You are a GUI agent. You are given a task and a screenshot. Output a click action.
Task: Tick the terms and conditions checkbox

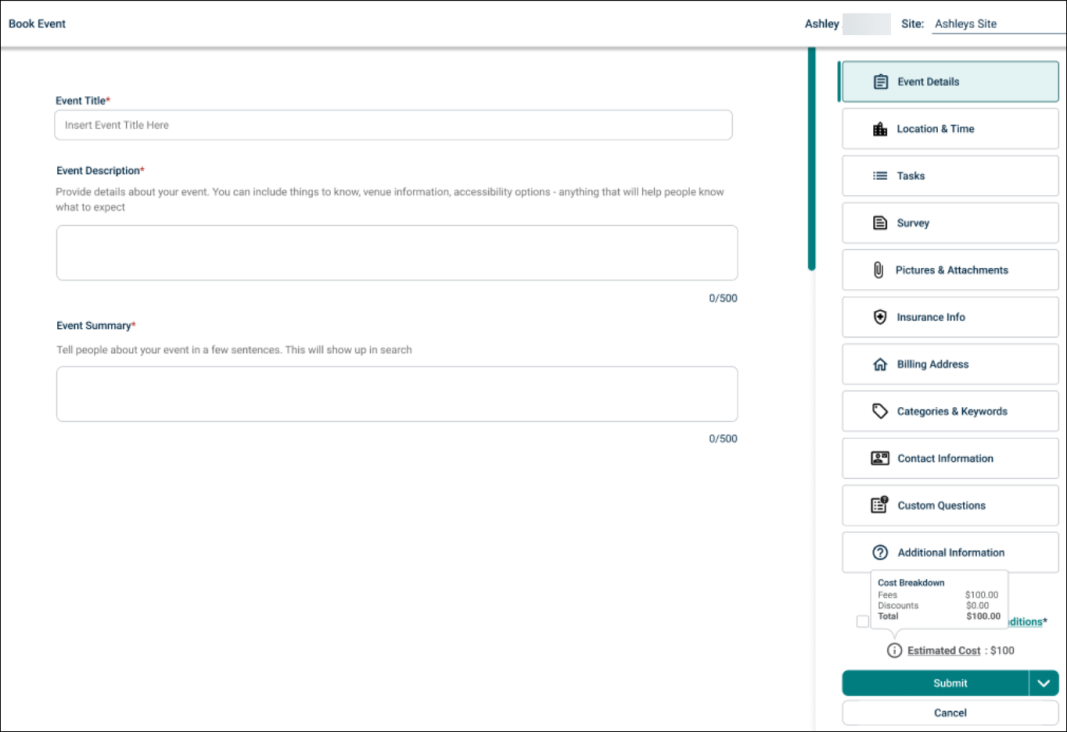(x=863, y=622)
